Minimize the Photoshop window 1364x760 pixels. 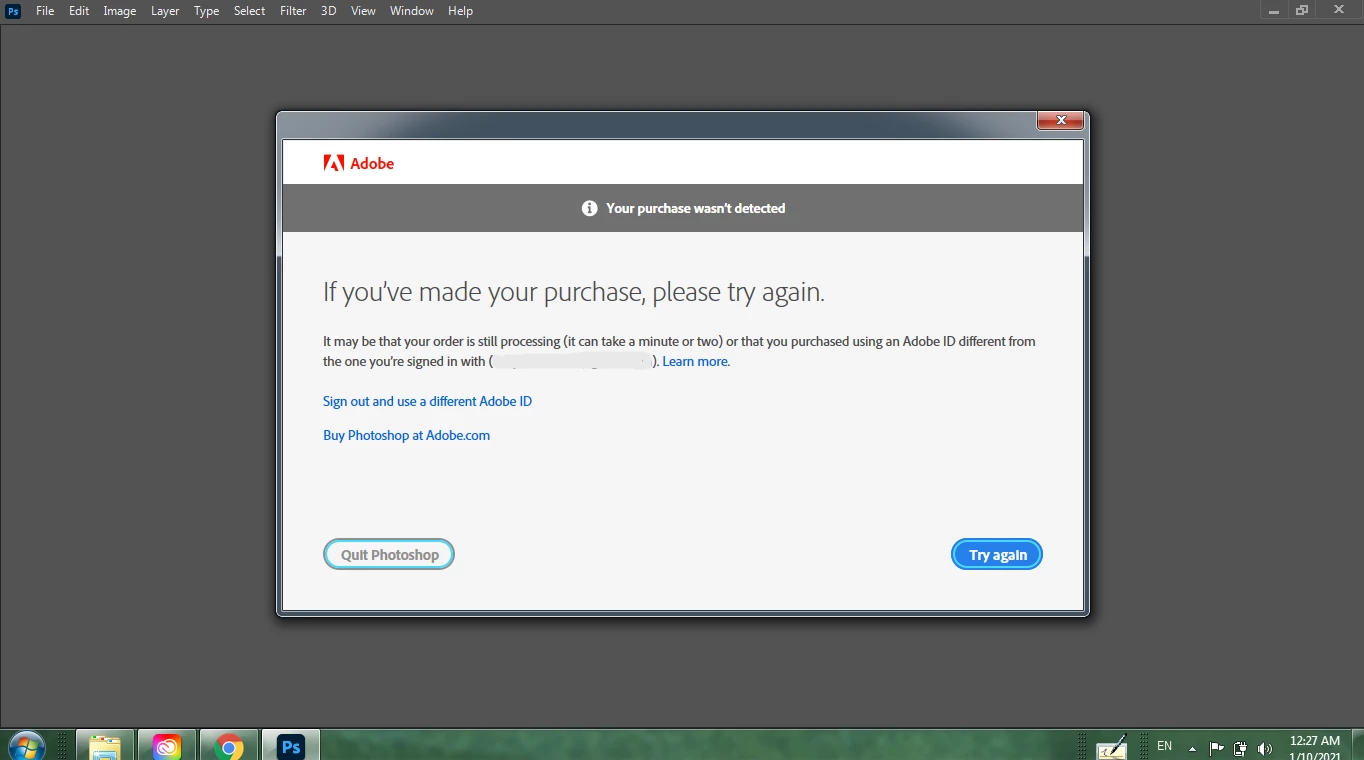[x=1274, y=11]
